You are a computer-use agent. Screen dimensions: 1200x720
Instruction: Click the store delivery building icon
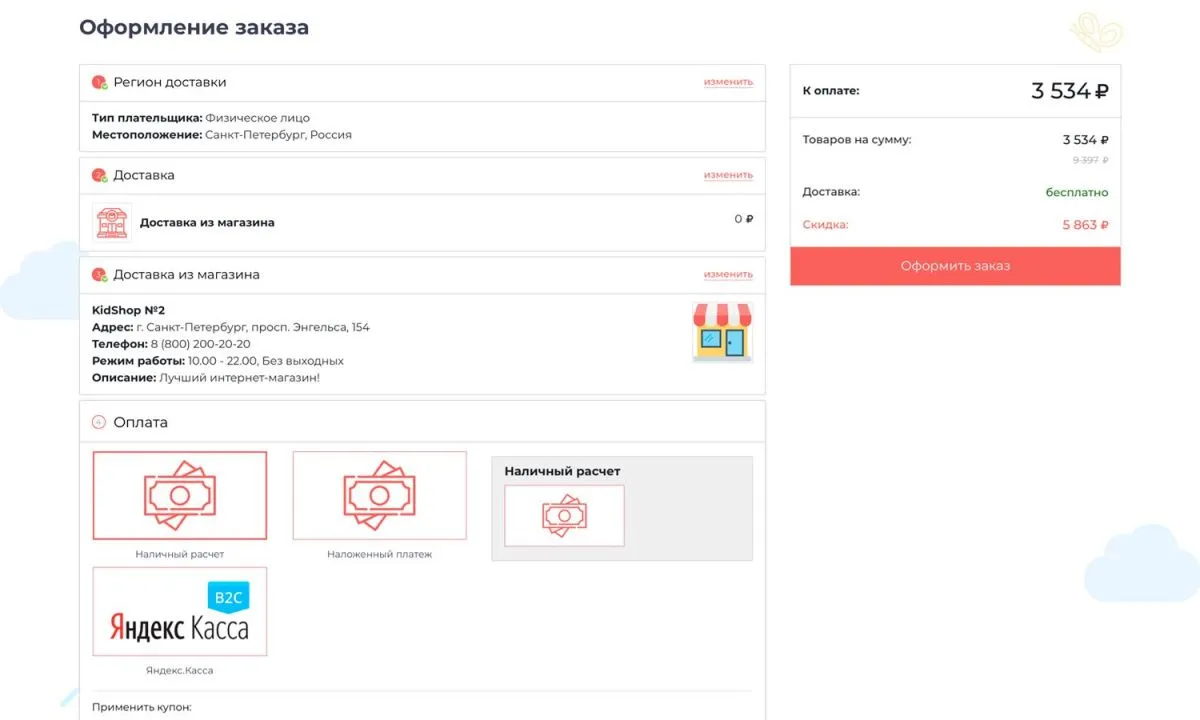(112, 223)
